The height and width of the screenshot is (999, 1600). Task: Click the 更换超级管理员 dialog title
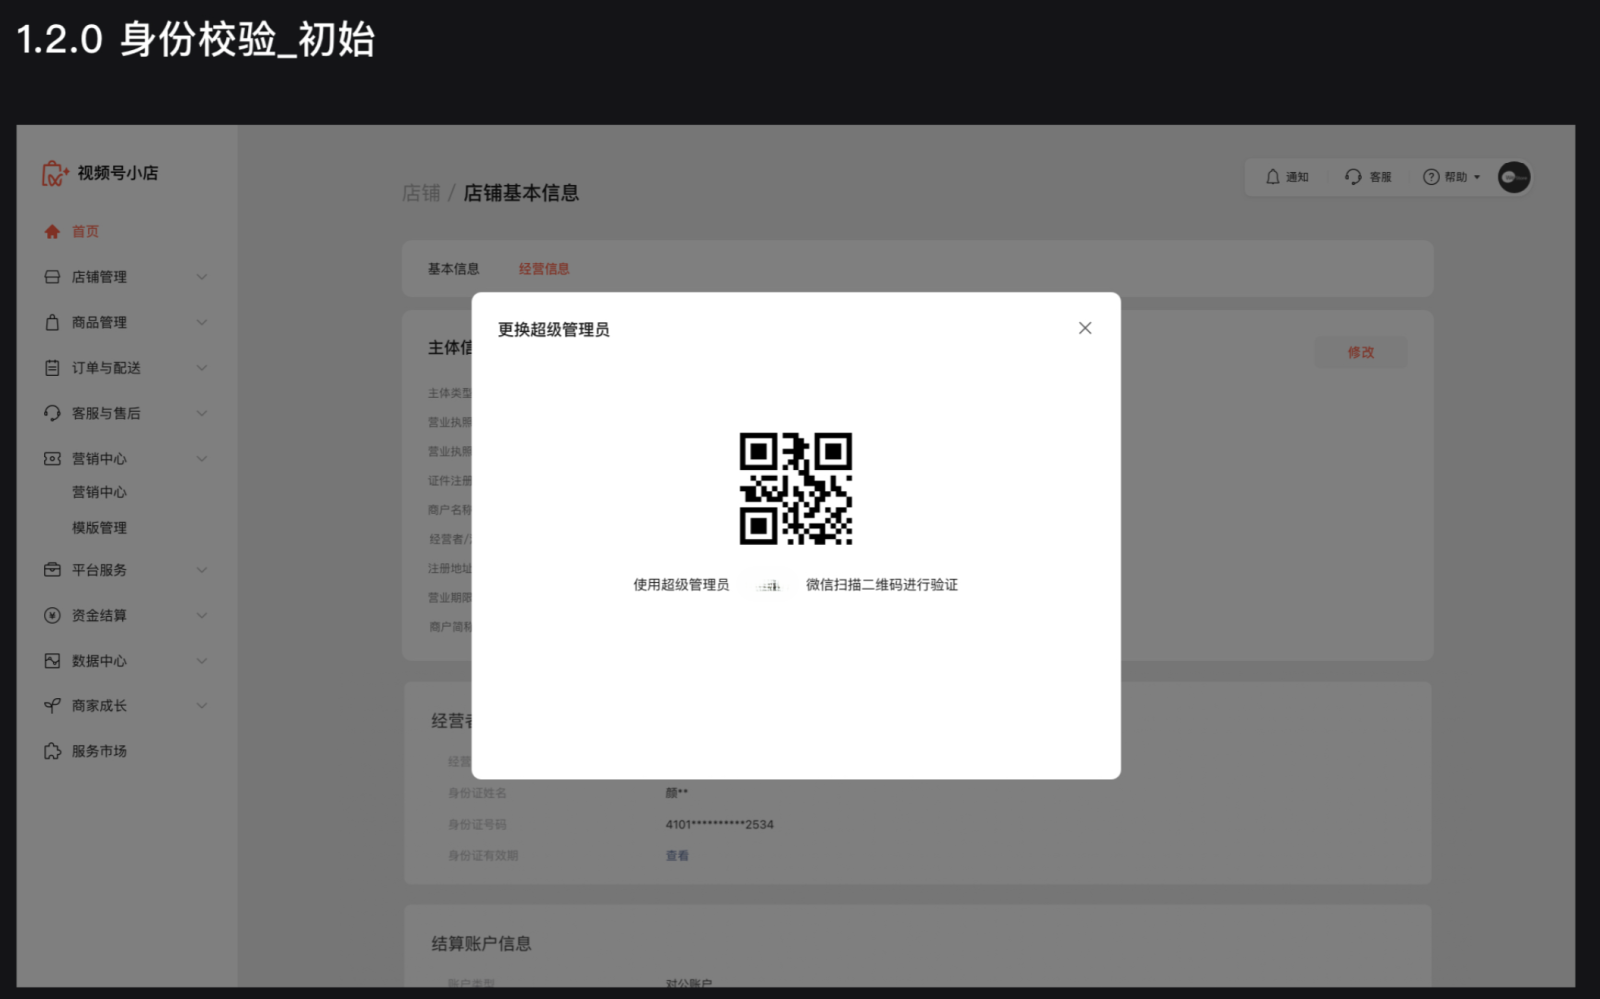point(554,330)
